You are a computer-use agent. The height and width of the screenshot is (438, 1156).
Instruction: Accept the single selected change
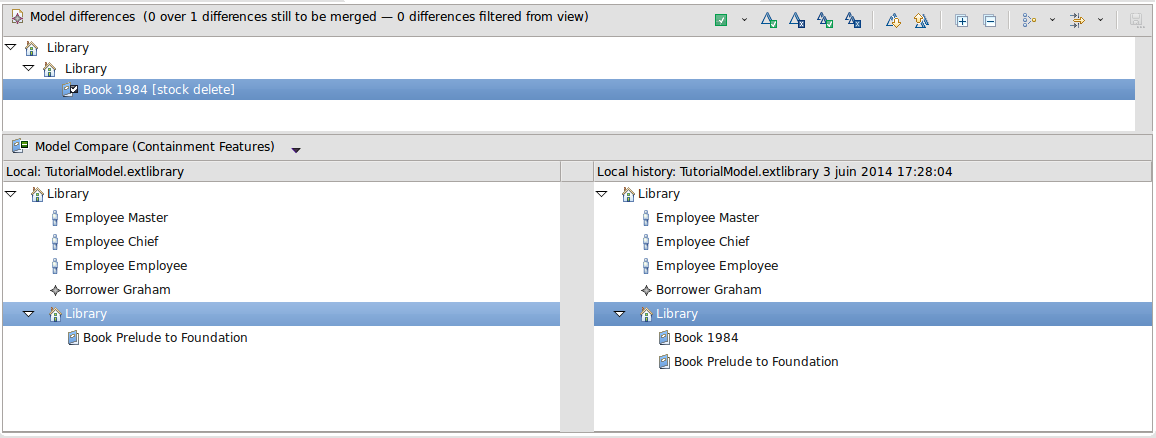769,20
